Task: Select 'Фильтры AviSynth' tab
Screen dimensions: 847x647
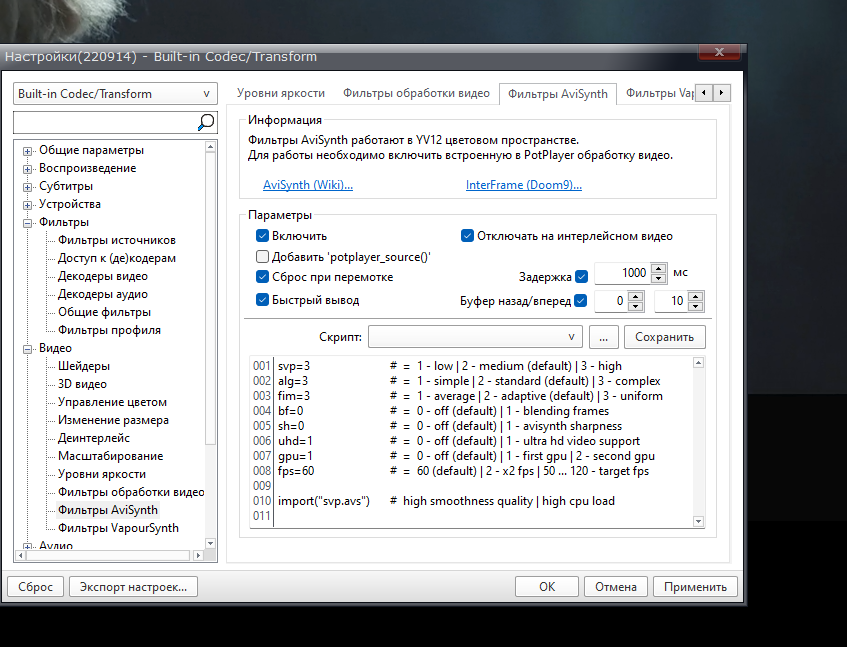Action: (x=557, y=93)
